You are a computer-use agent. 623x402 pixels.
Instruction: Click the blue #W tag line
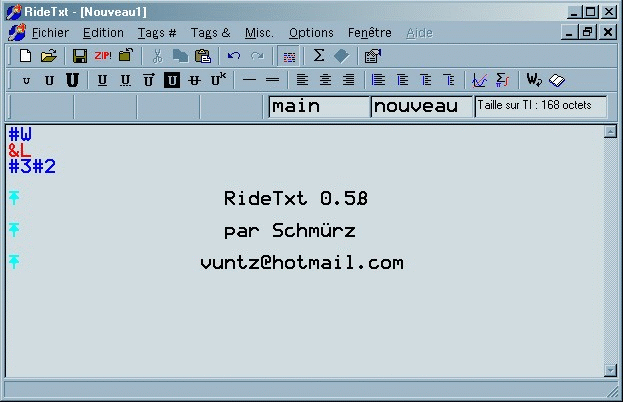[x=20, y=134]
